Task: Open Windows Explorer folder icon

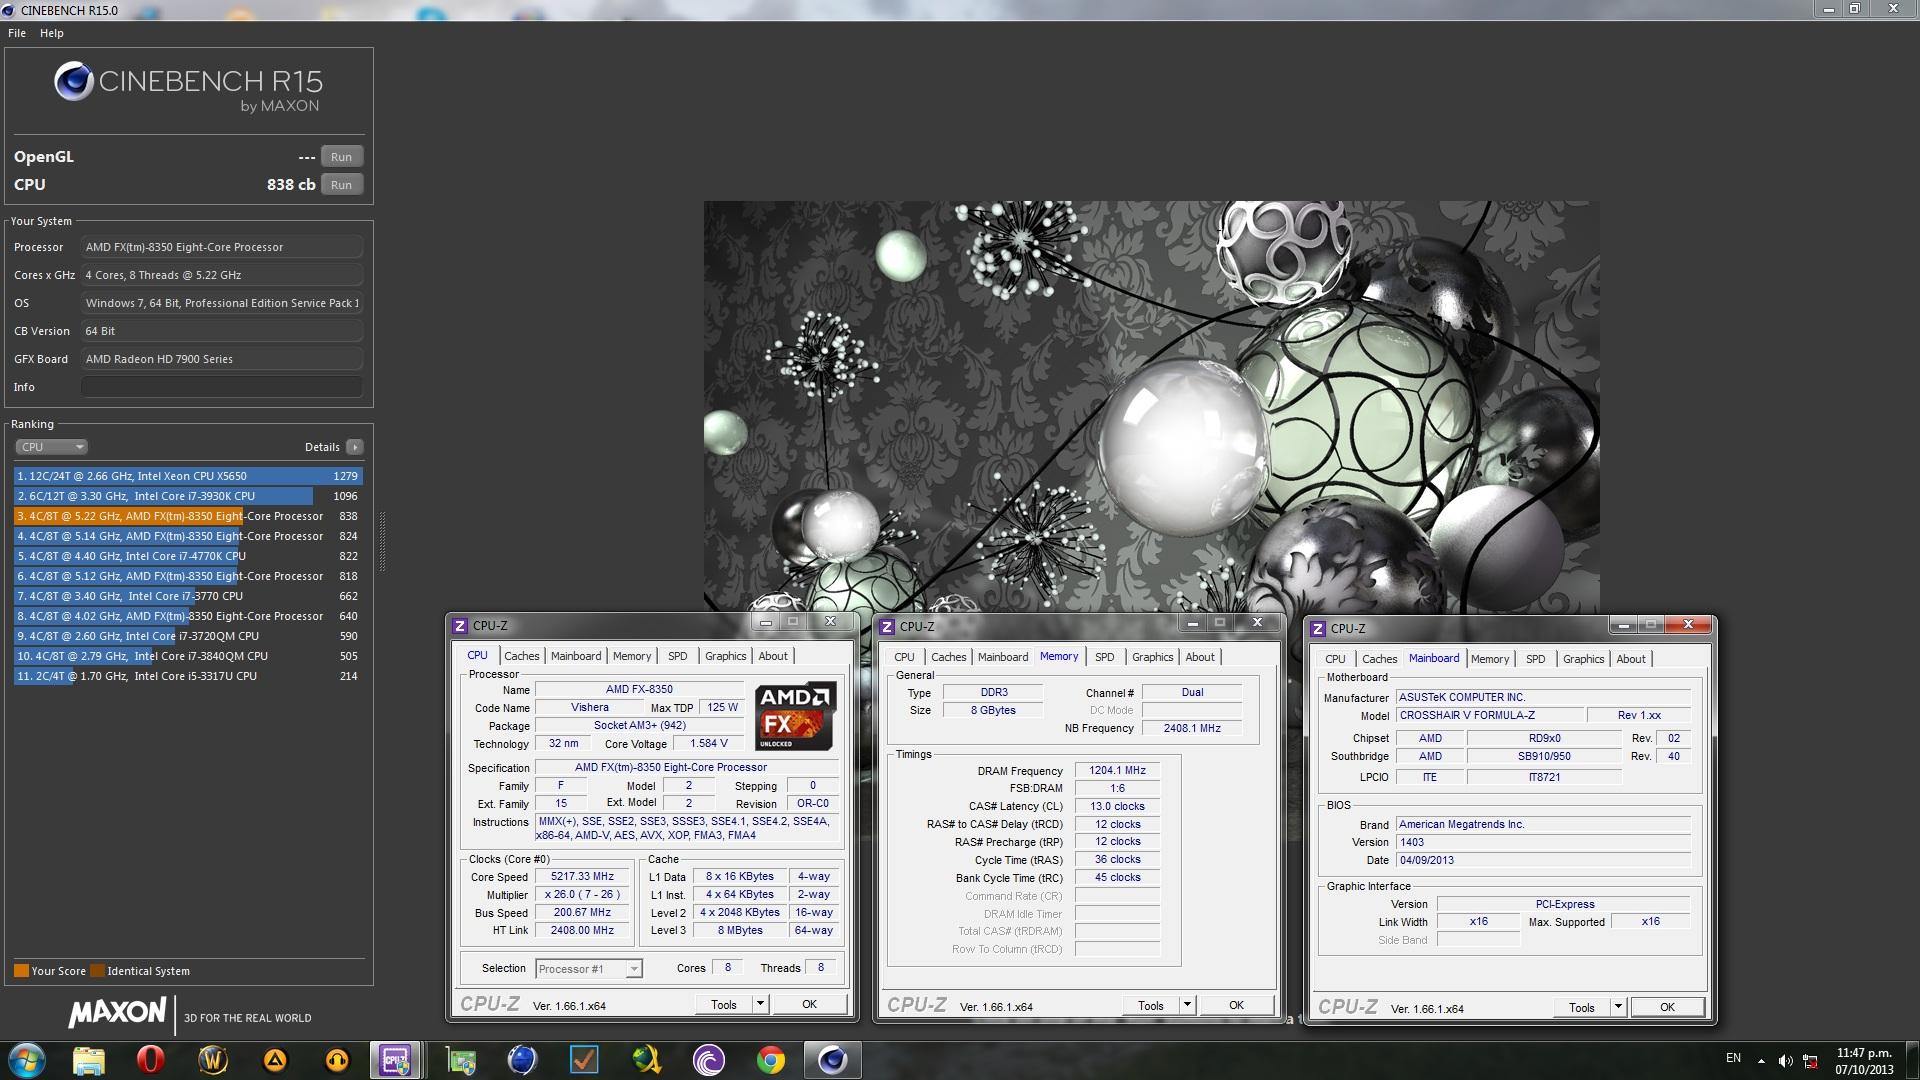Action: (88, 1060)
